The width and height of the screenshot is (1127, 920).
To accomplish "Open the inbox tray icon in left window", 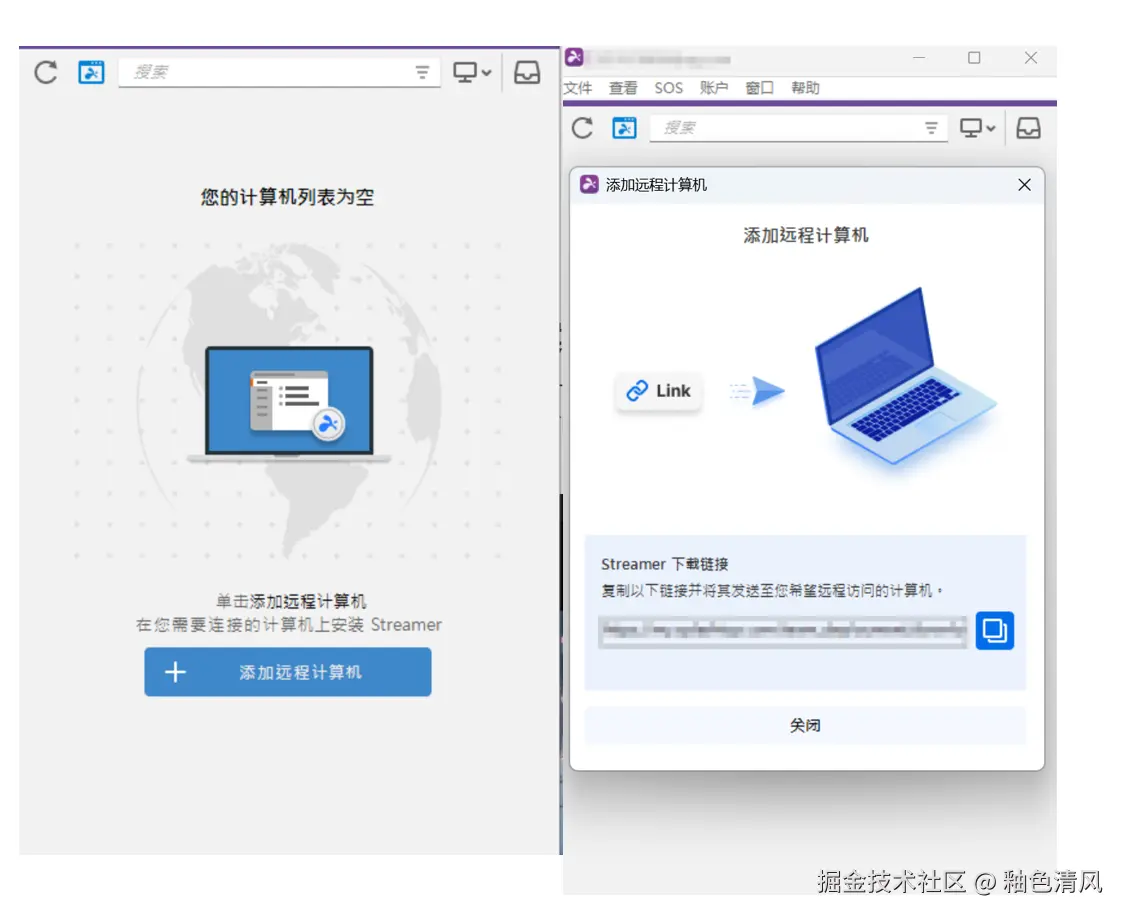I will [x=527, y=72].
